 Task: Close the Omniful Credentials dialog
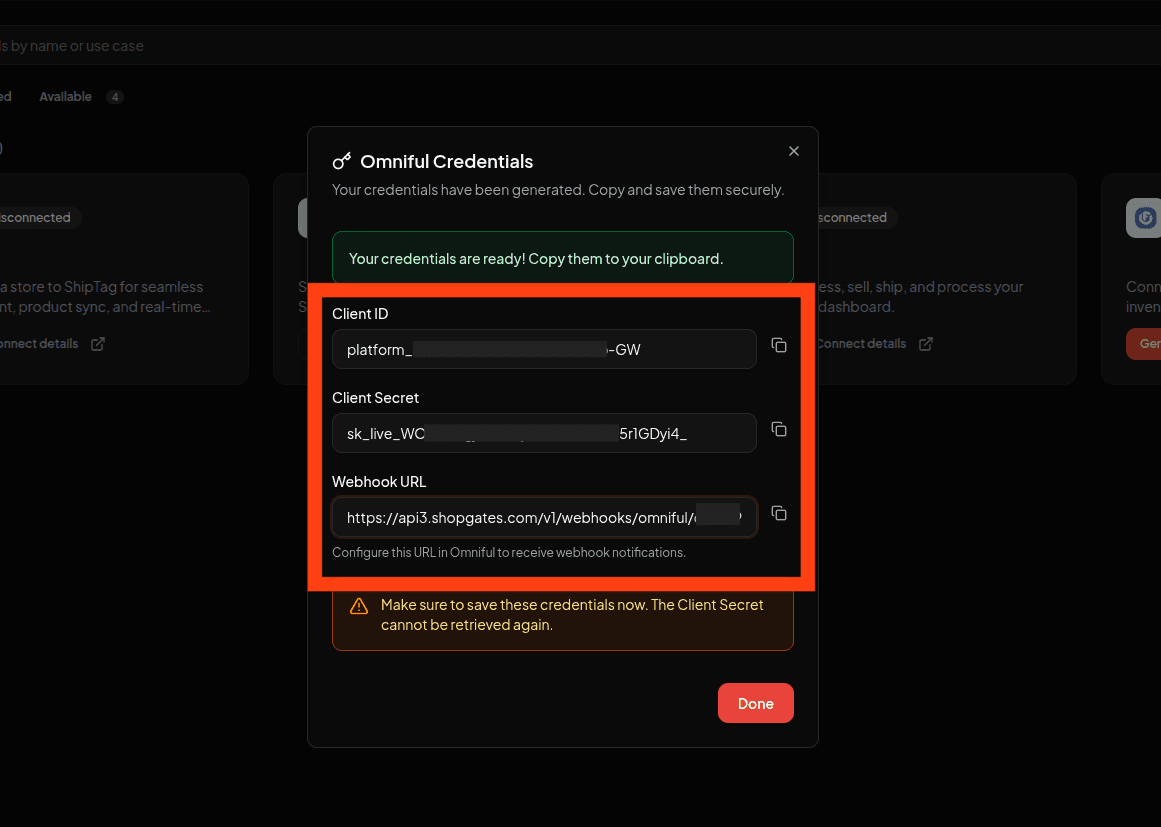point(794,151)
